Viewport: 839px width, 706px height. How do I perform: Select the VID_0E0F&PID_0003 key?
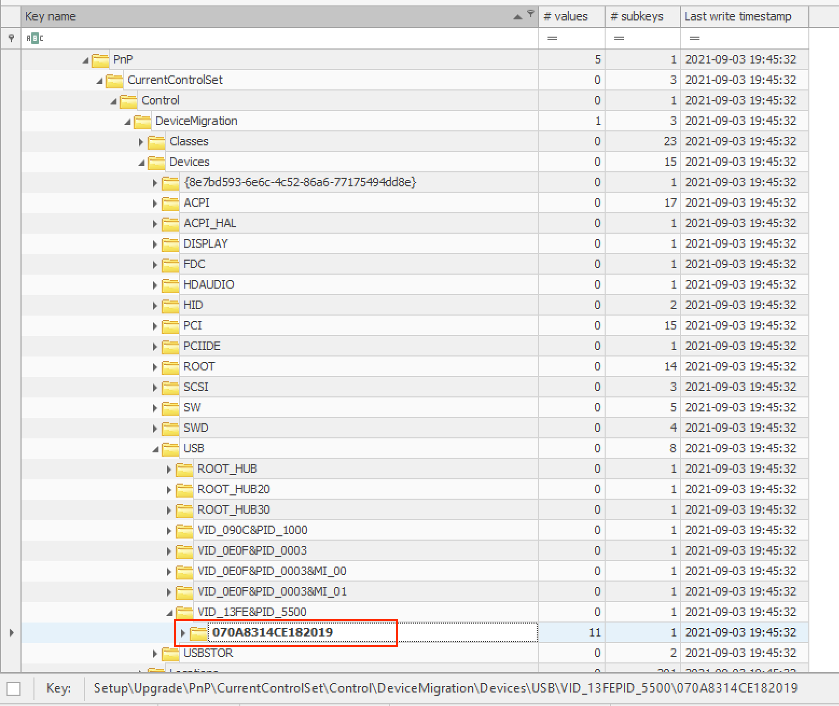[252, 551]
